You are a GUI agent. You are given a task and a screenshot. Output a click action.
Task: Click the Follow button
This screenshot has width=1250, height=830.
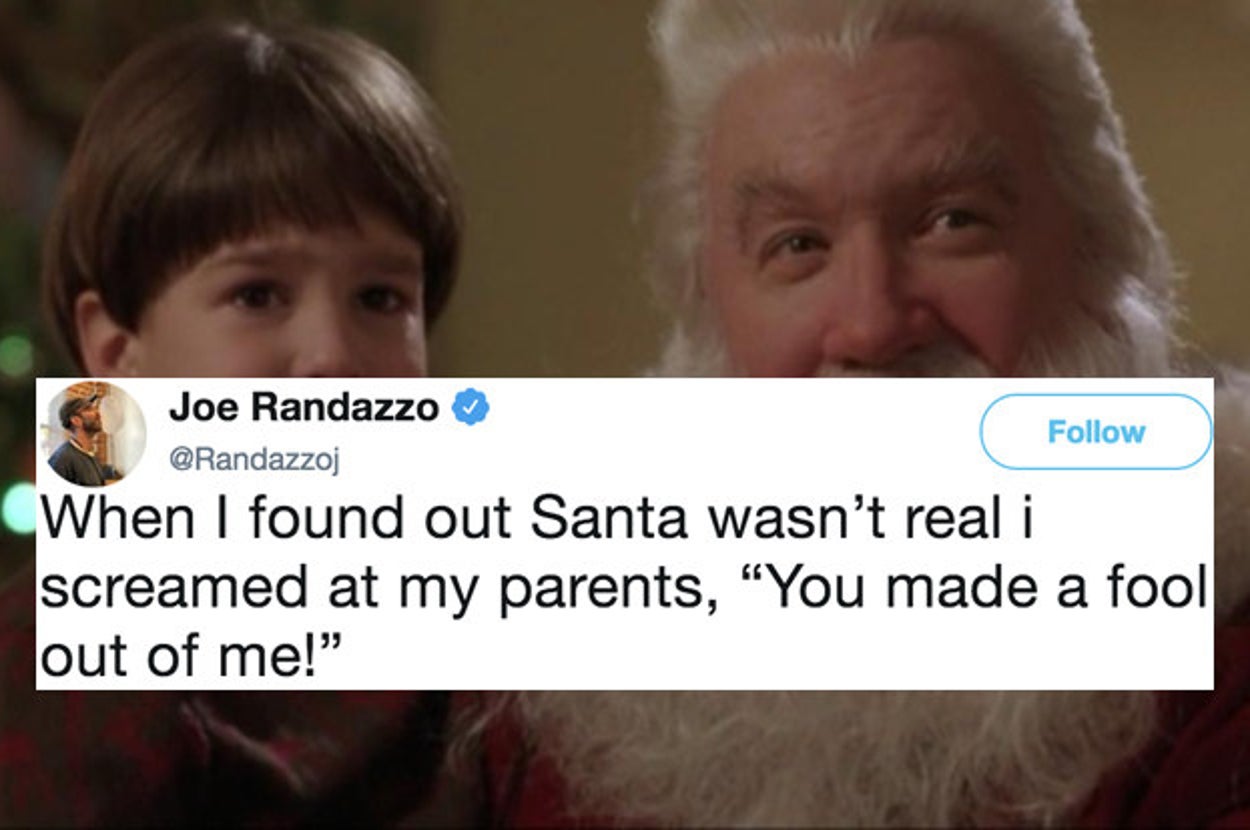[1096, 432]
